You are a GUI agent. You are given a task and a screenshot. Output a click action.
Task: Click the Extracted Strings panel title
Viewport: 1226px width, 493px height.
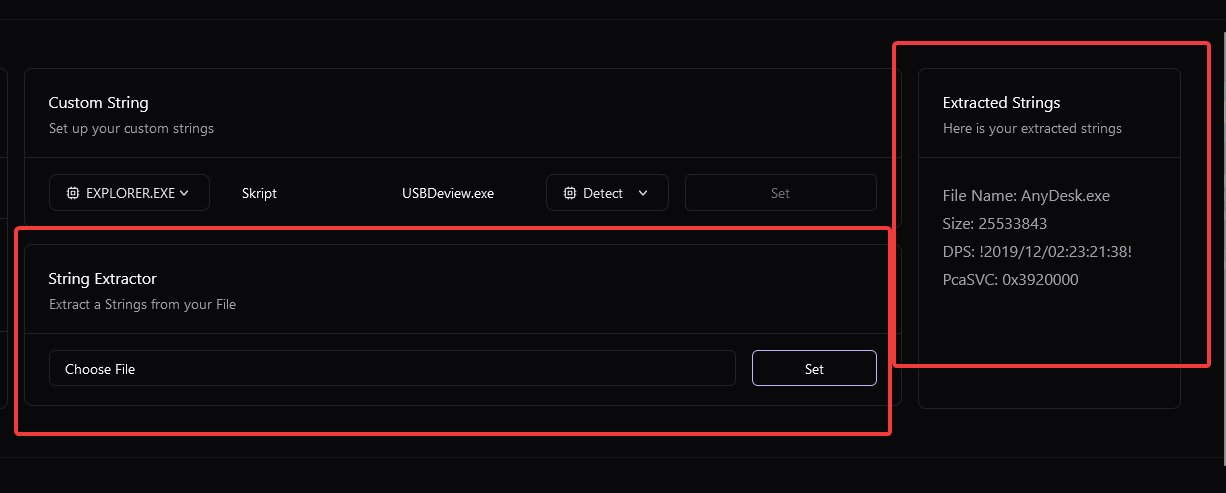(1001, 102)
